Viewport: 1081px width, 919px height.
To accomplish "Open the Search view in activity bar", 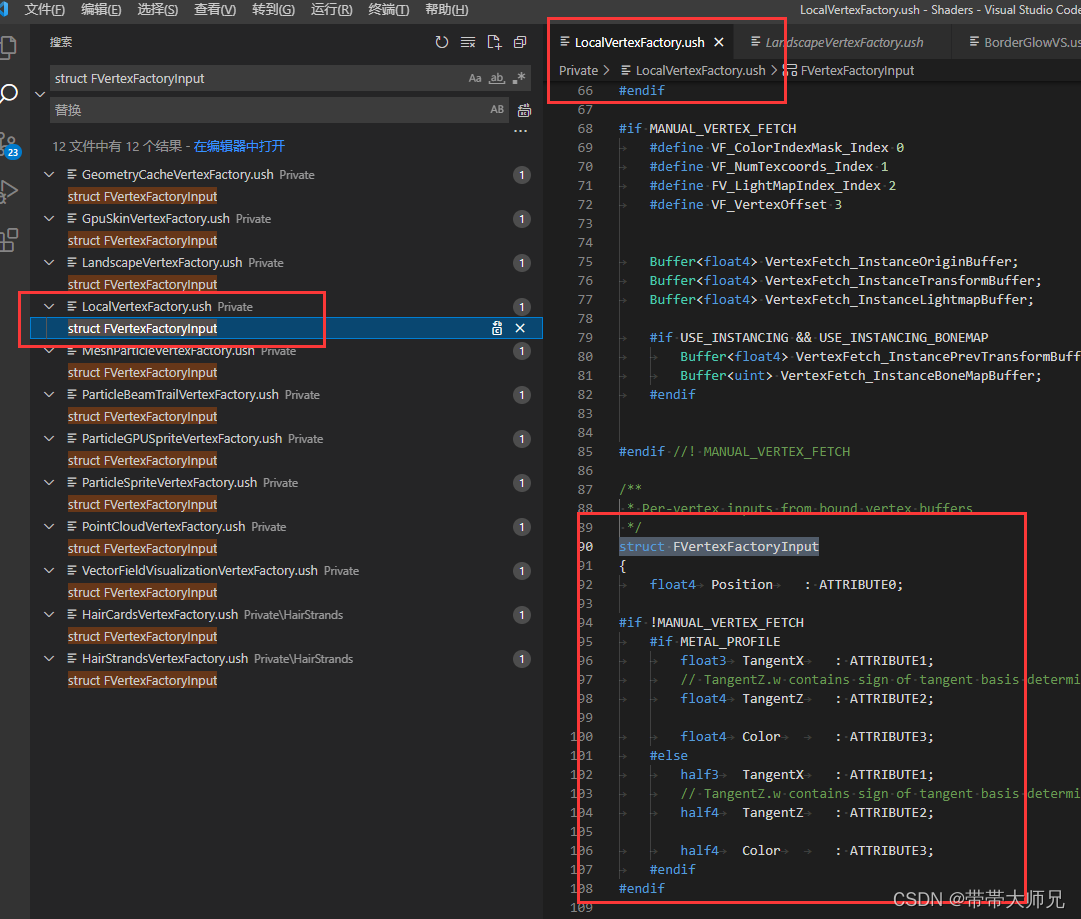I will [x=8, y=94].
